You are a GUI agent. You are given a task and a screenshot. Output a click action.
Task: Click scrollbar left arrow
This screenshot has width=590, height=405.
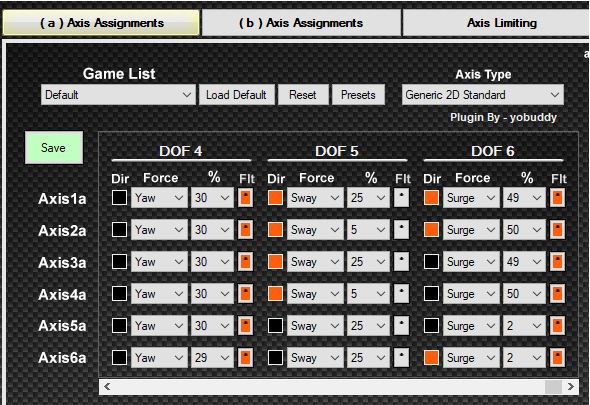(x=107, y=387)
